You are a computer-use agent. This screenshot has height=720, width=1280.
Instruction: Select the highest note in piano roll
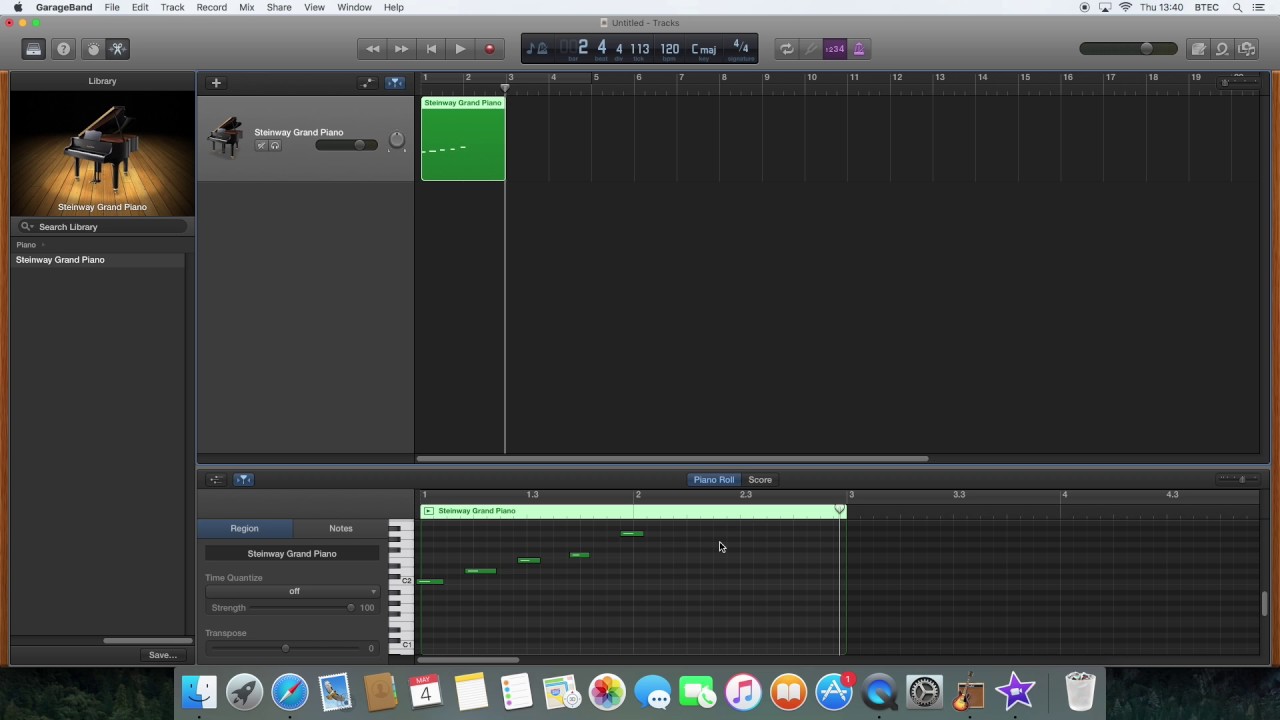632,534
